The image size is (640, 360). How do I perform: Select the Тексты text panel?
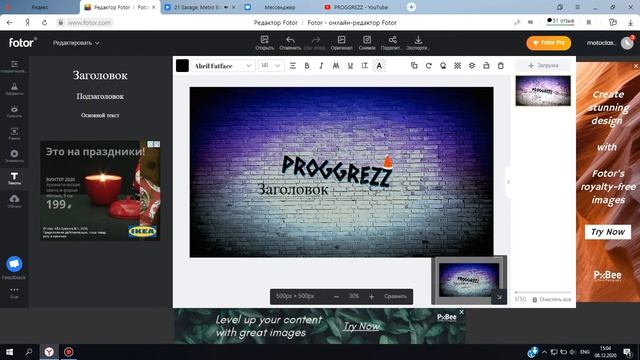click(x=14, y=179)
